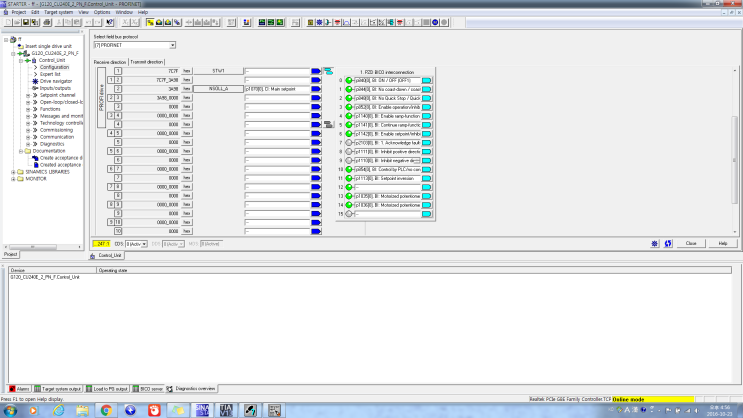Click the first green download icon in toolbar
The height and width of the screenshot is (418, 743).
(x=262, y=22)
